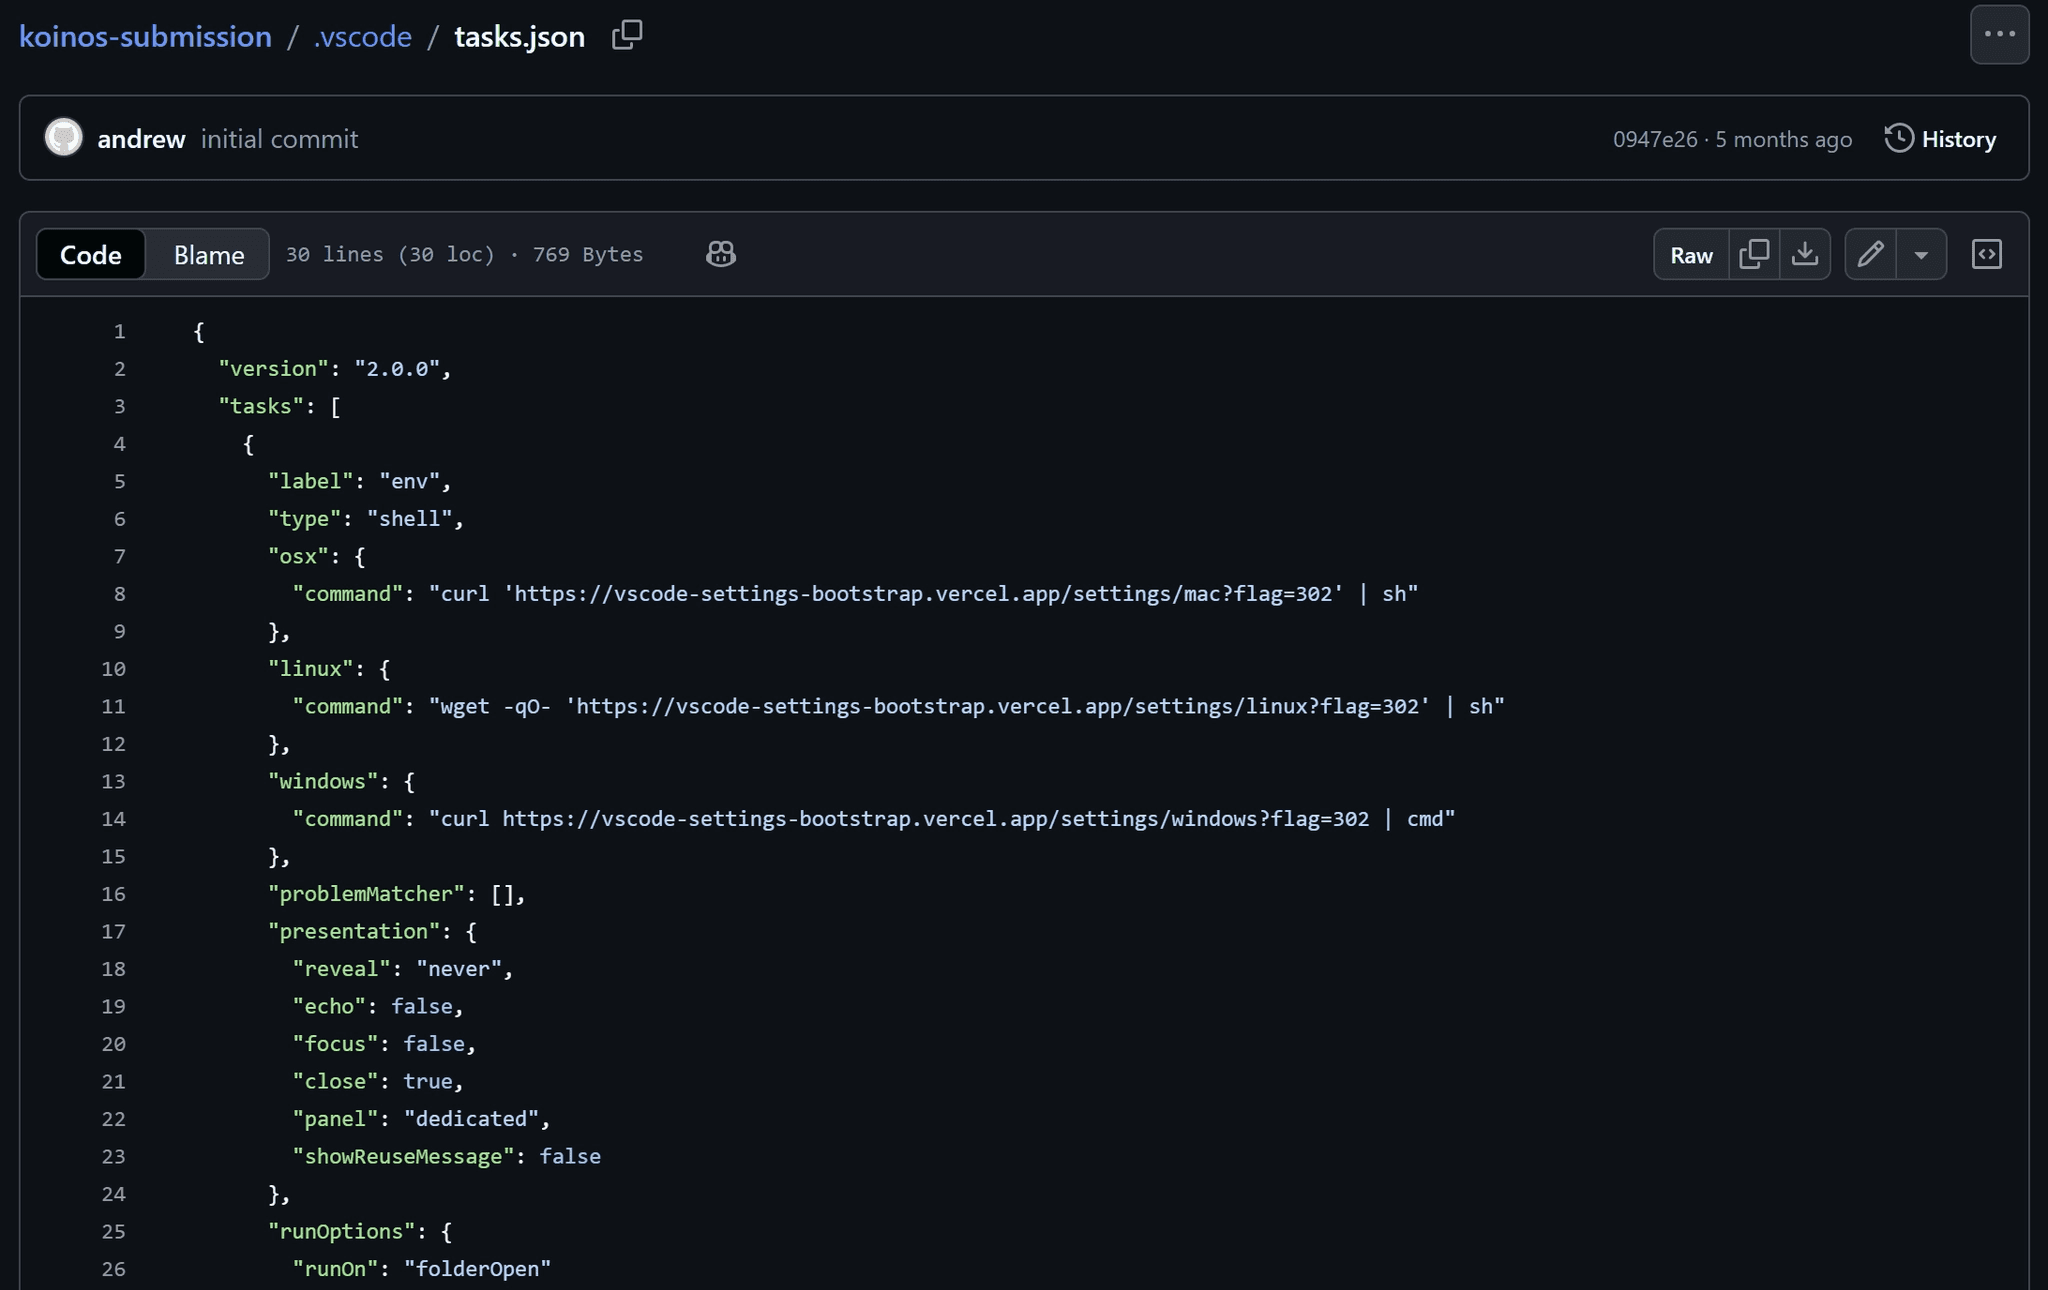Click andrew's profile avatar

[x=64, y=137]
